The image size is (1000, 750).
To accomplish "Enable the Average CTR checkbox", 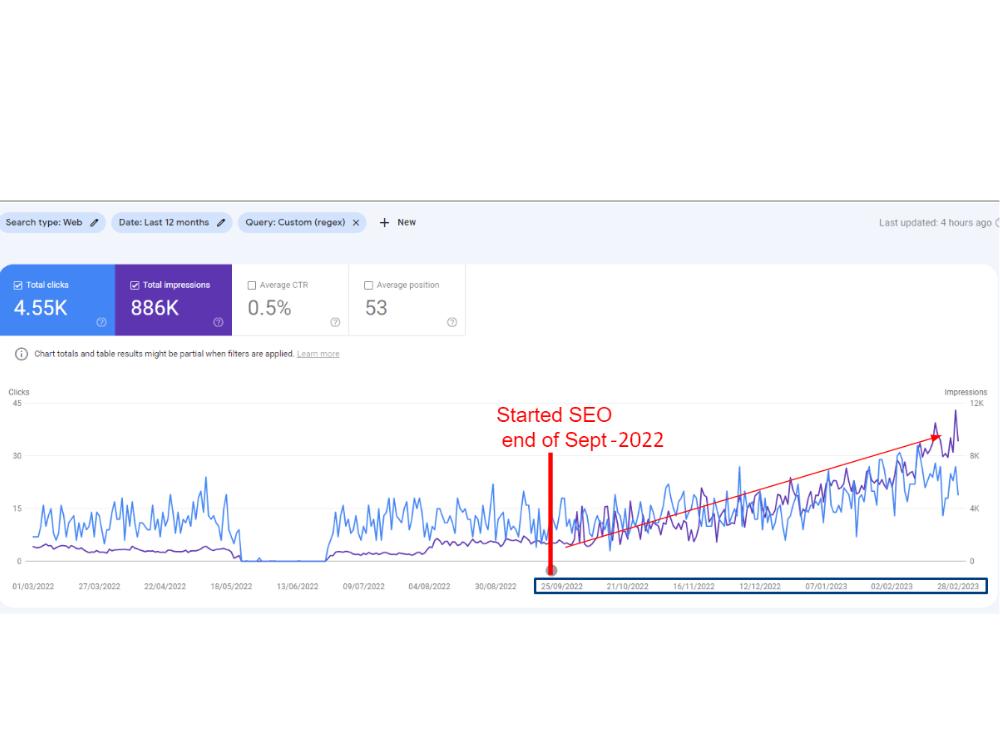I will (x=251, y=285).
